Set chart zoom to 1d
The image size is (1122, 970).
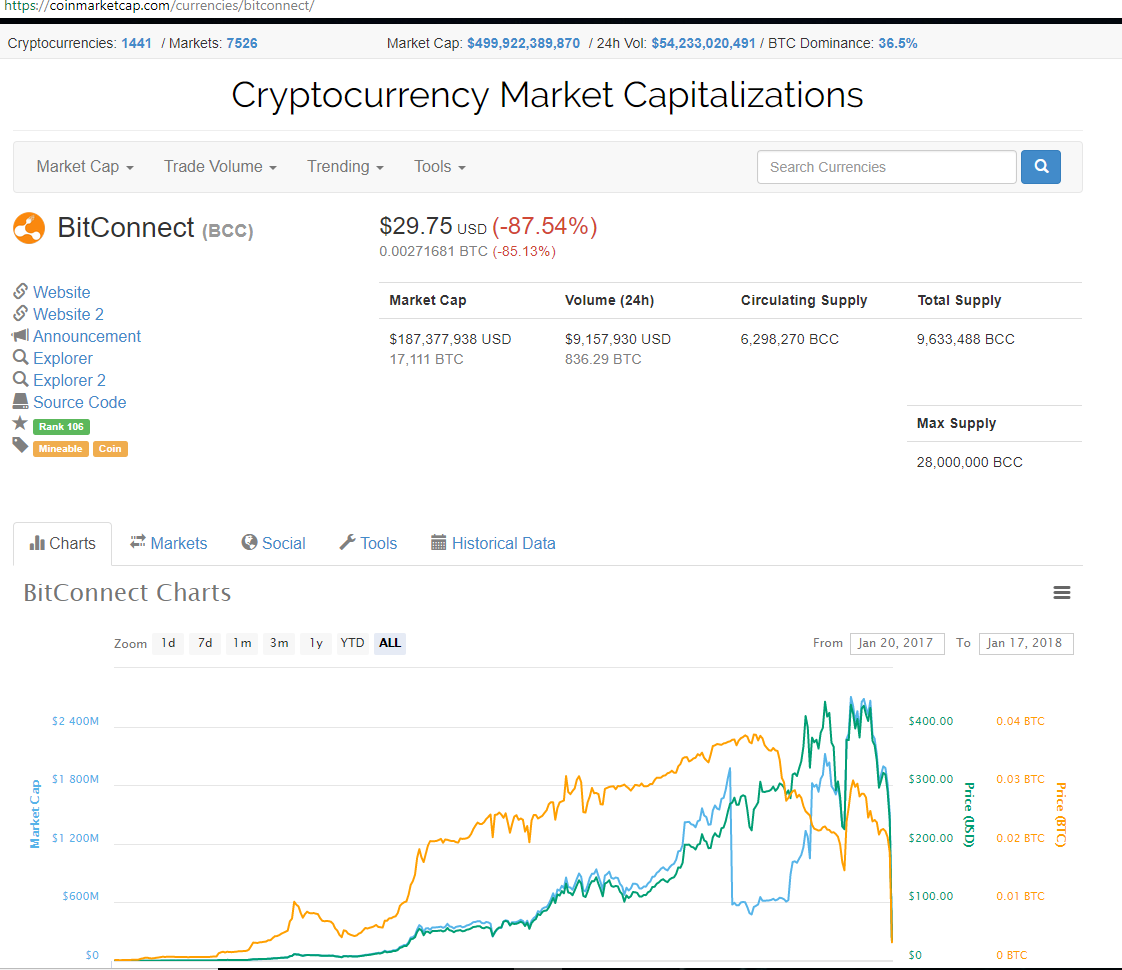coord(168,643)
